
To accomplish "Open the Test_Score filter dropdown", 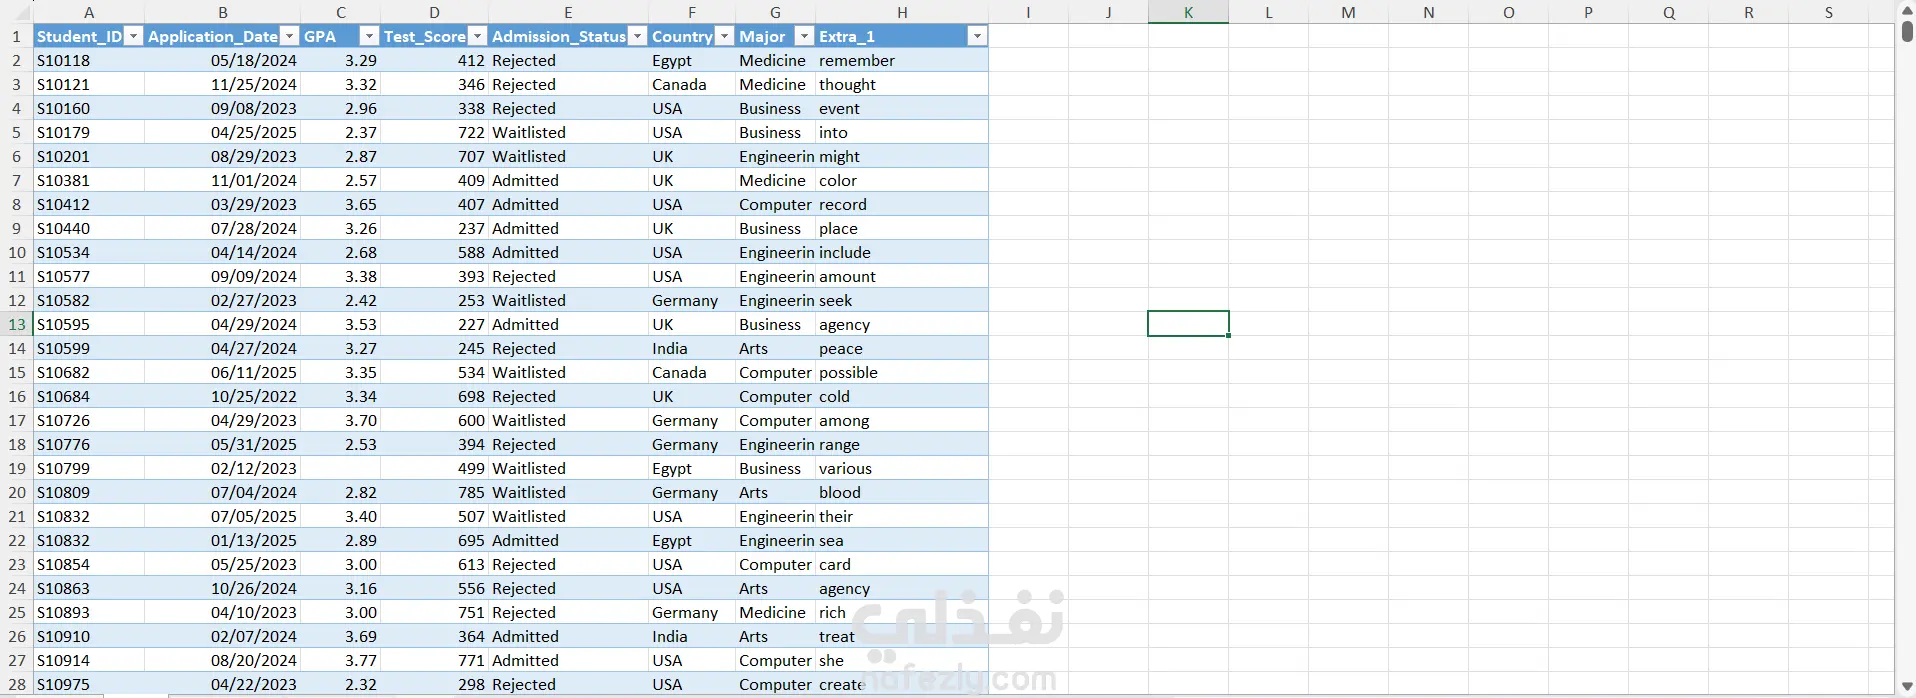I will pos(477,36).
